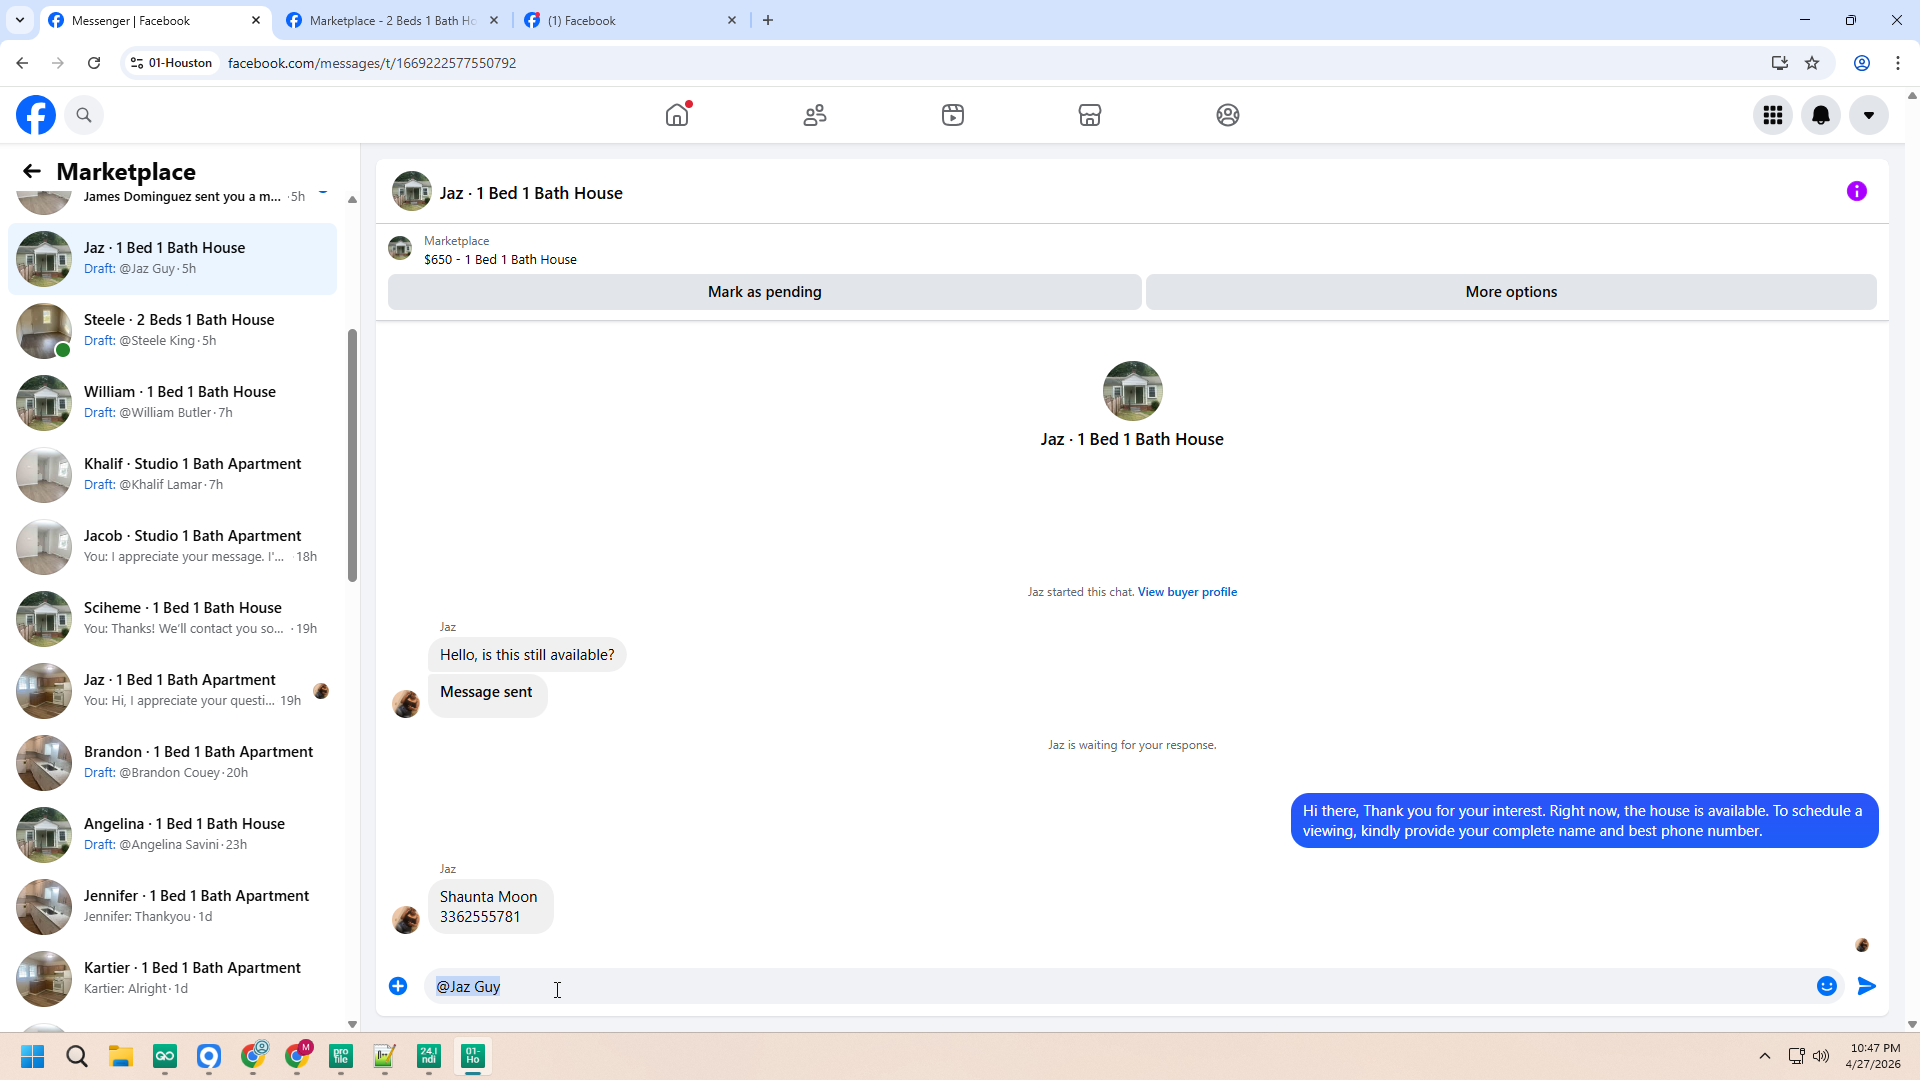Show hidden system tray icons
This screenshot has width=1920, height=1080.
tap(1764, 1056)
